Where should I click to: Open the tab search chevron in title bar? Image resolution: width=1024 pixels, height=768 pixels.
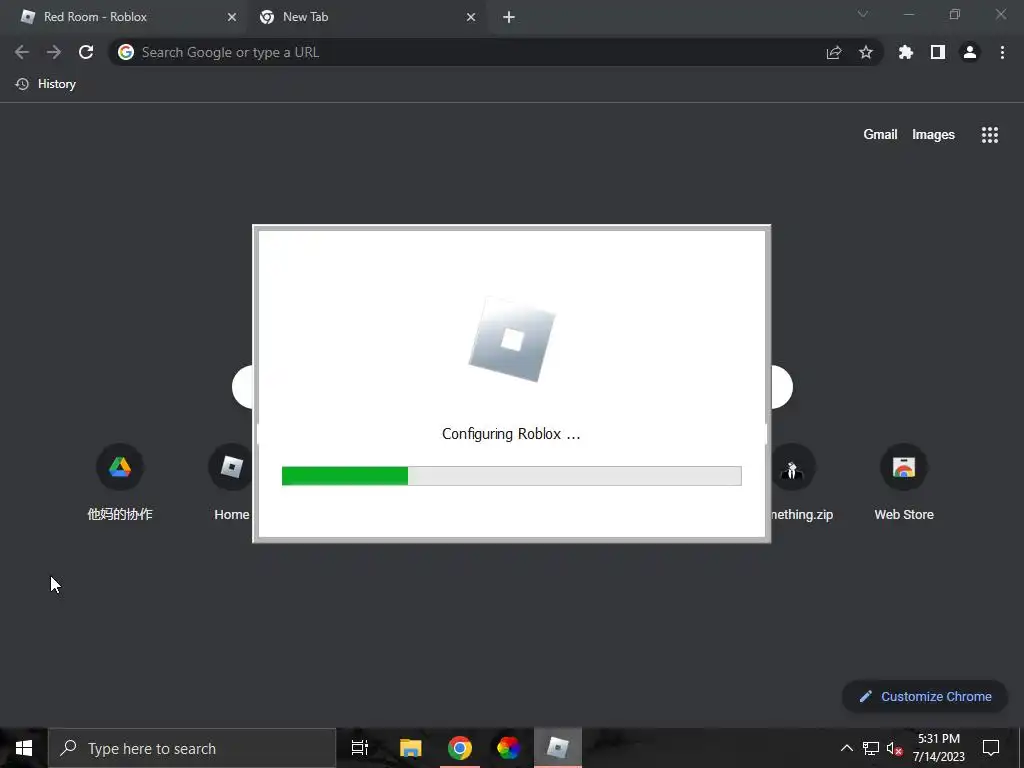pyautogui.click(x=863, y=14)
